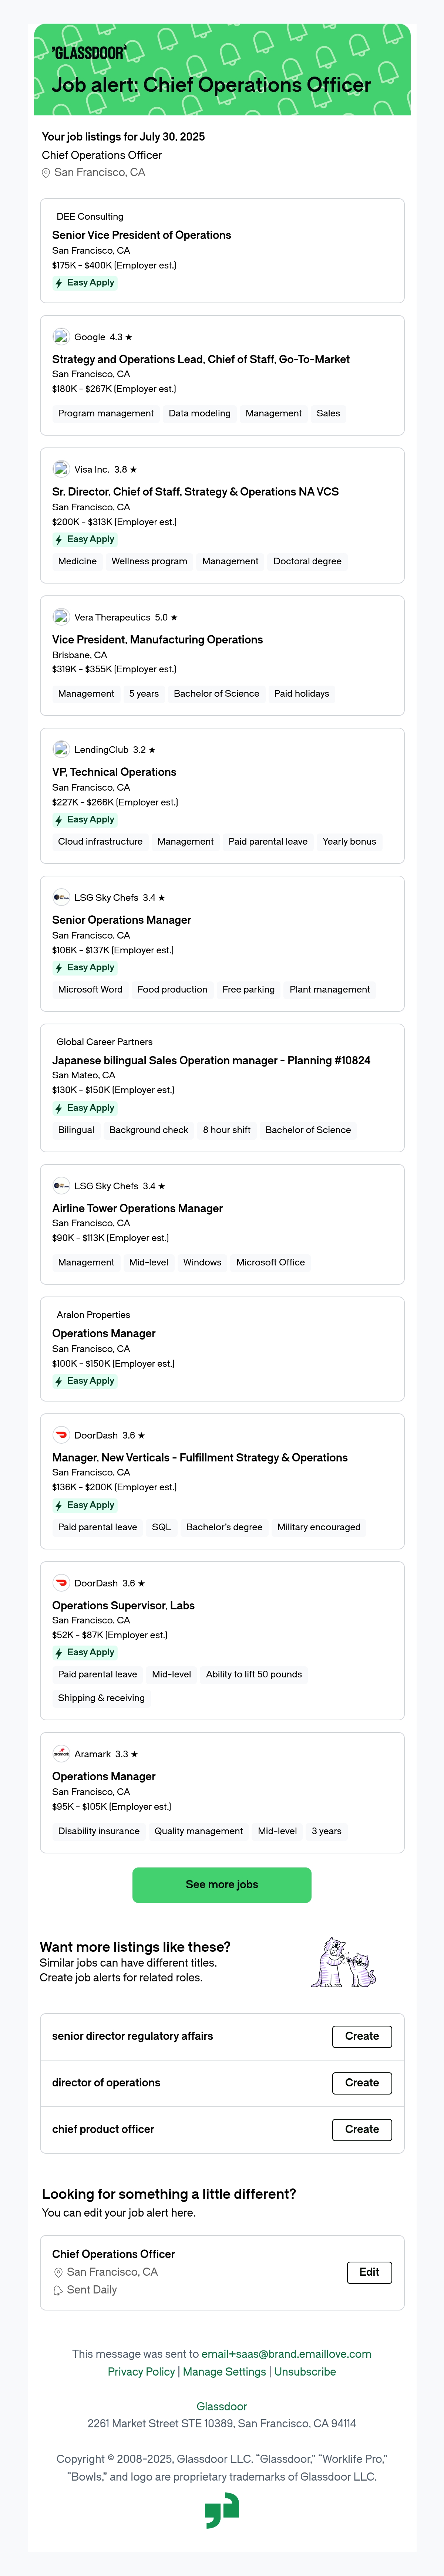The height and width of the screenshot is (2576, 444).
Task: Click the Disability insurance tag
Action: 99,1831
